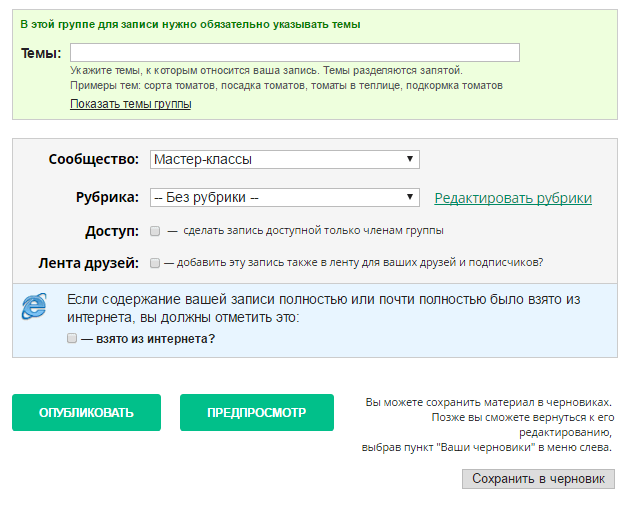Click 'Сохранить в черновик' button
Screen dimensions: 627x508
pos(538,479)
